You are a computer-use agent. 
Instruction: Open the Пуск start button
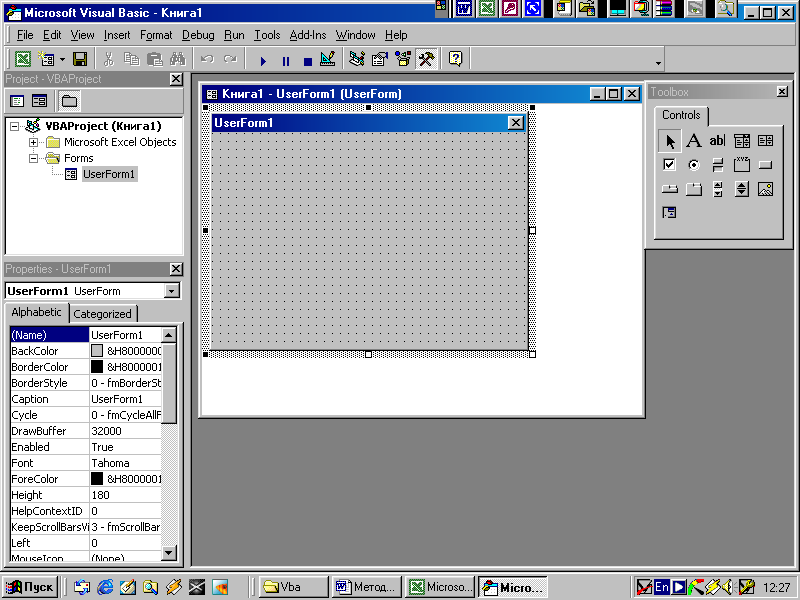click(30, 587)
